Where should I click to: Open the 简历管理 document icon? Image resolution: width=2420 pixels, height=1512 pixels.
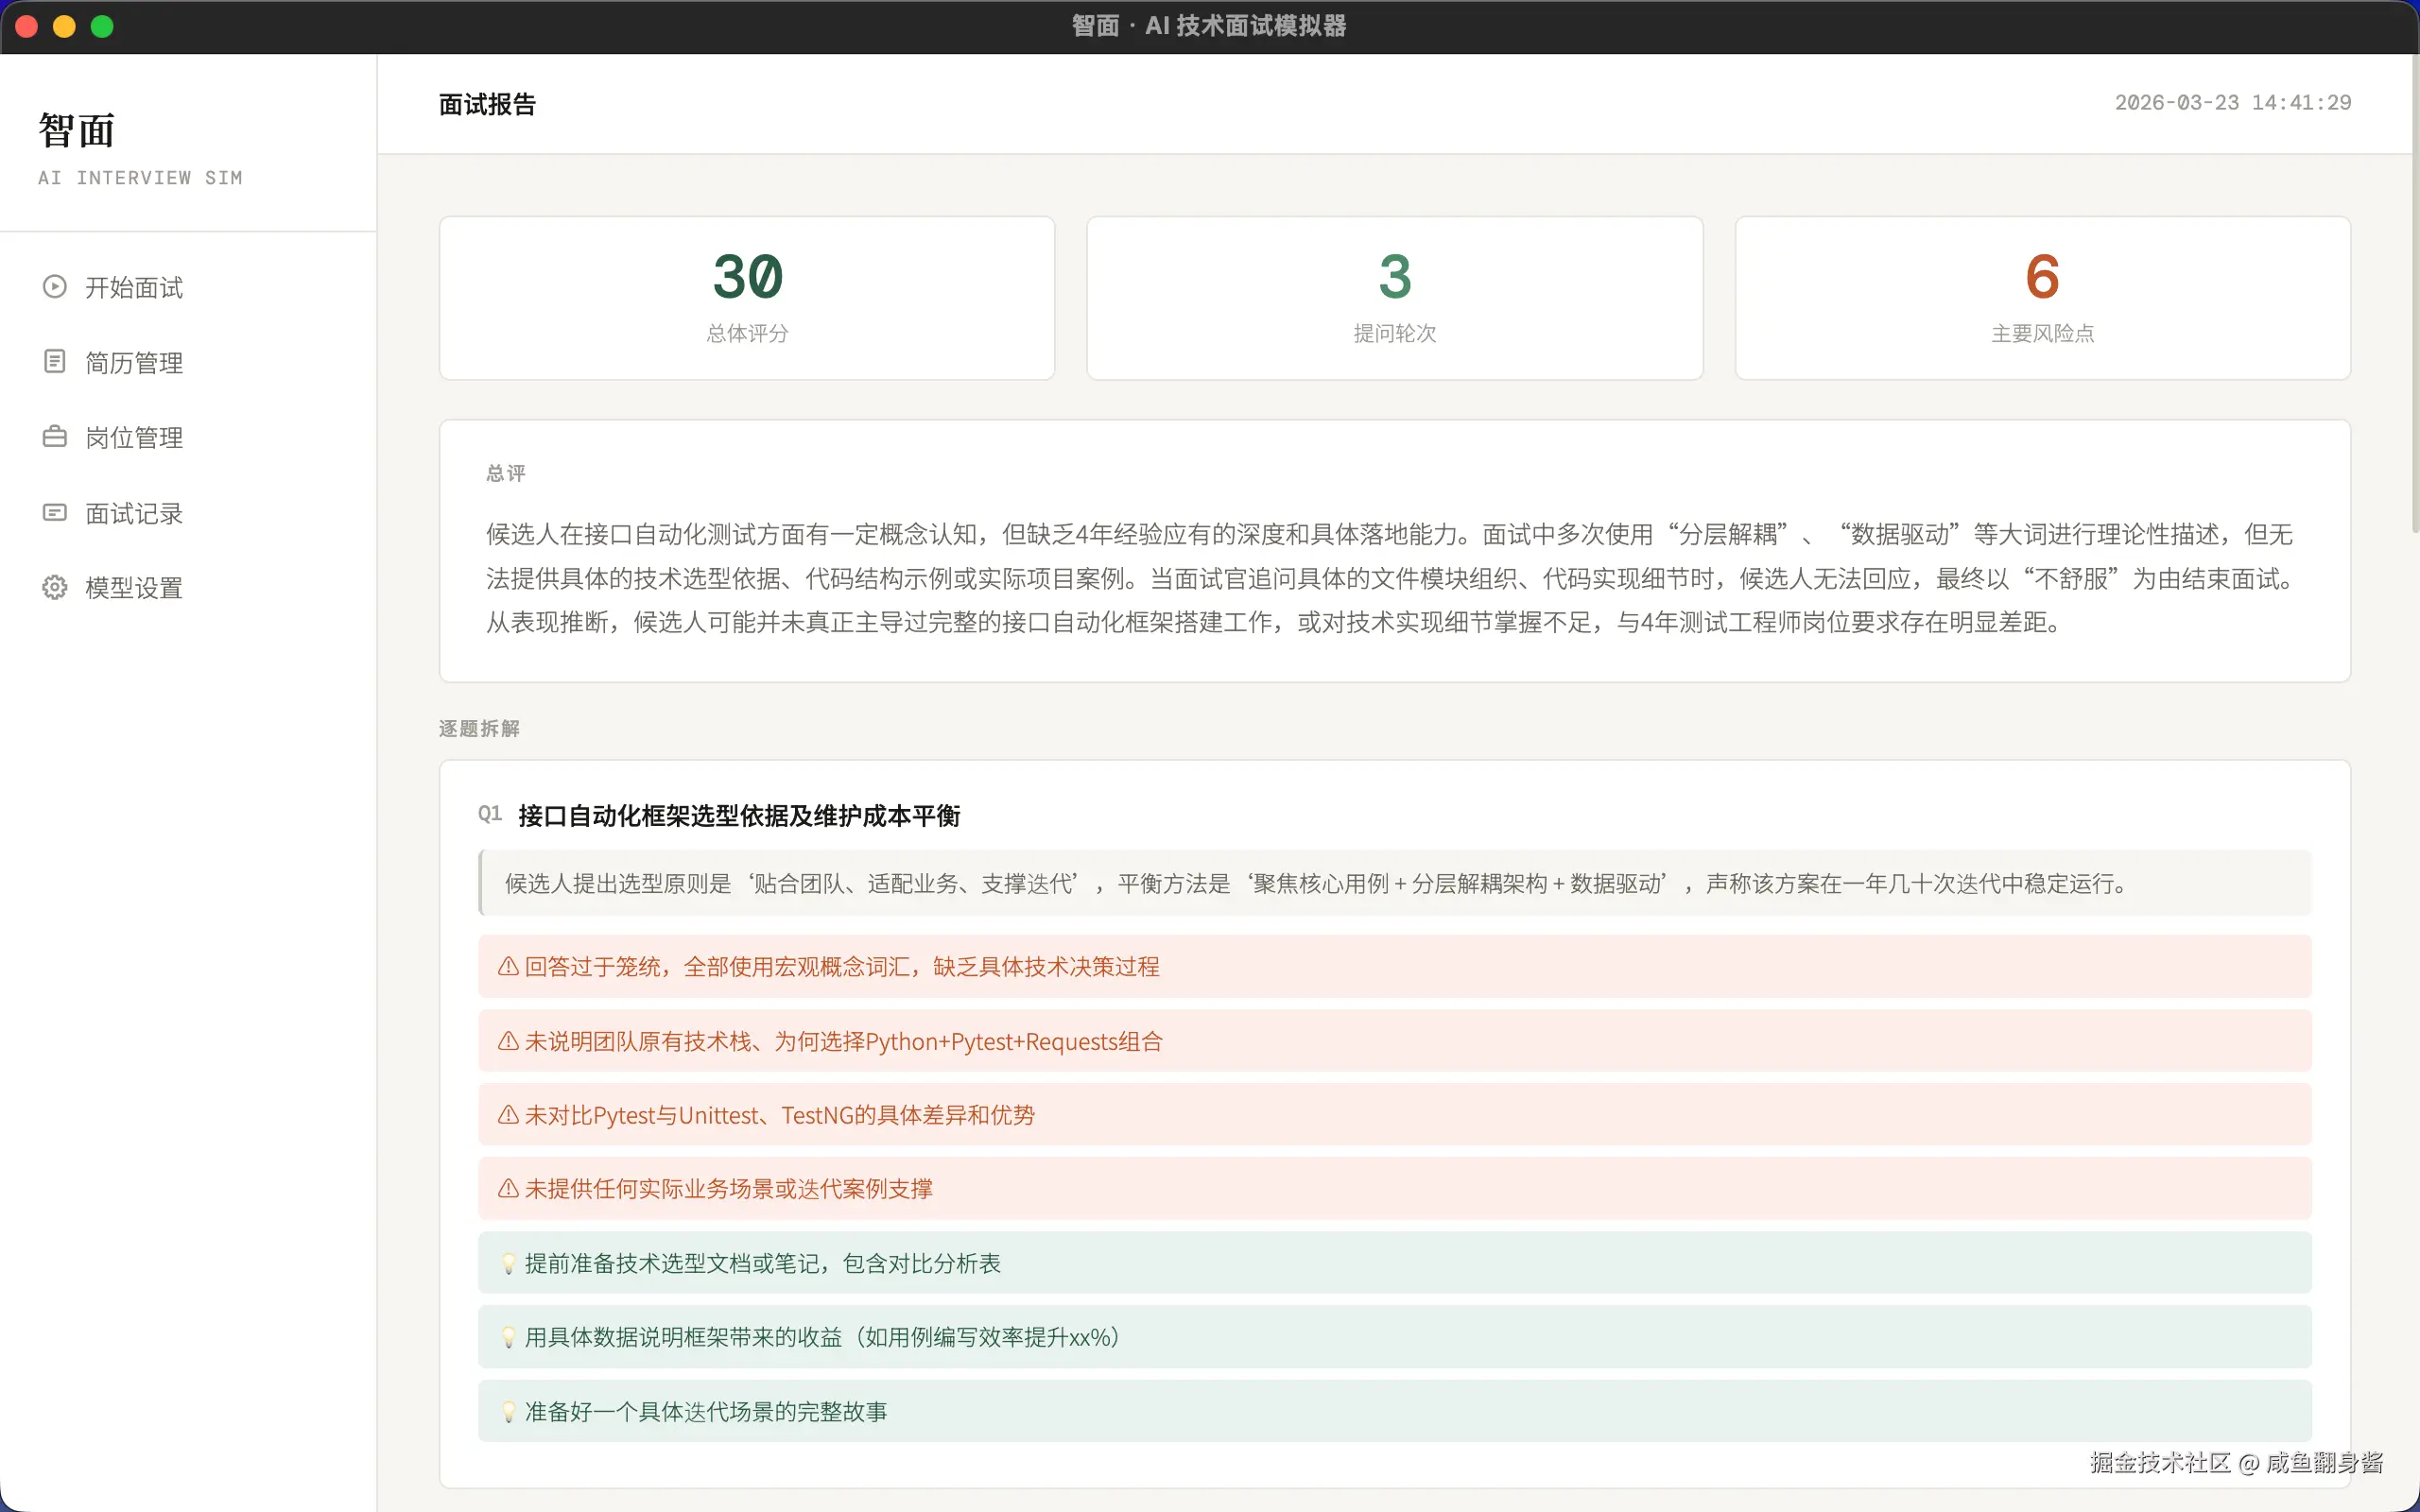(54, 361)
